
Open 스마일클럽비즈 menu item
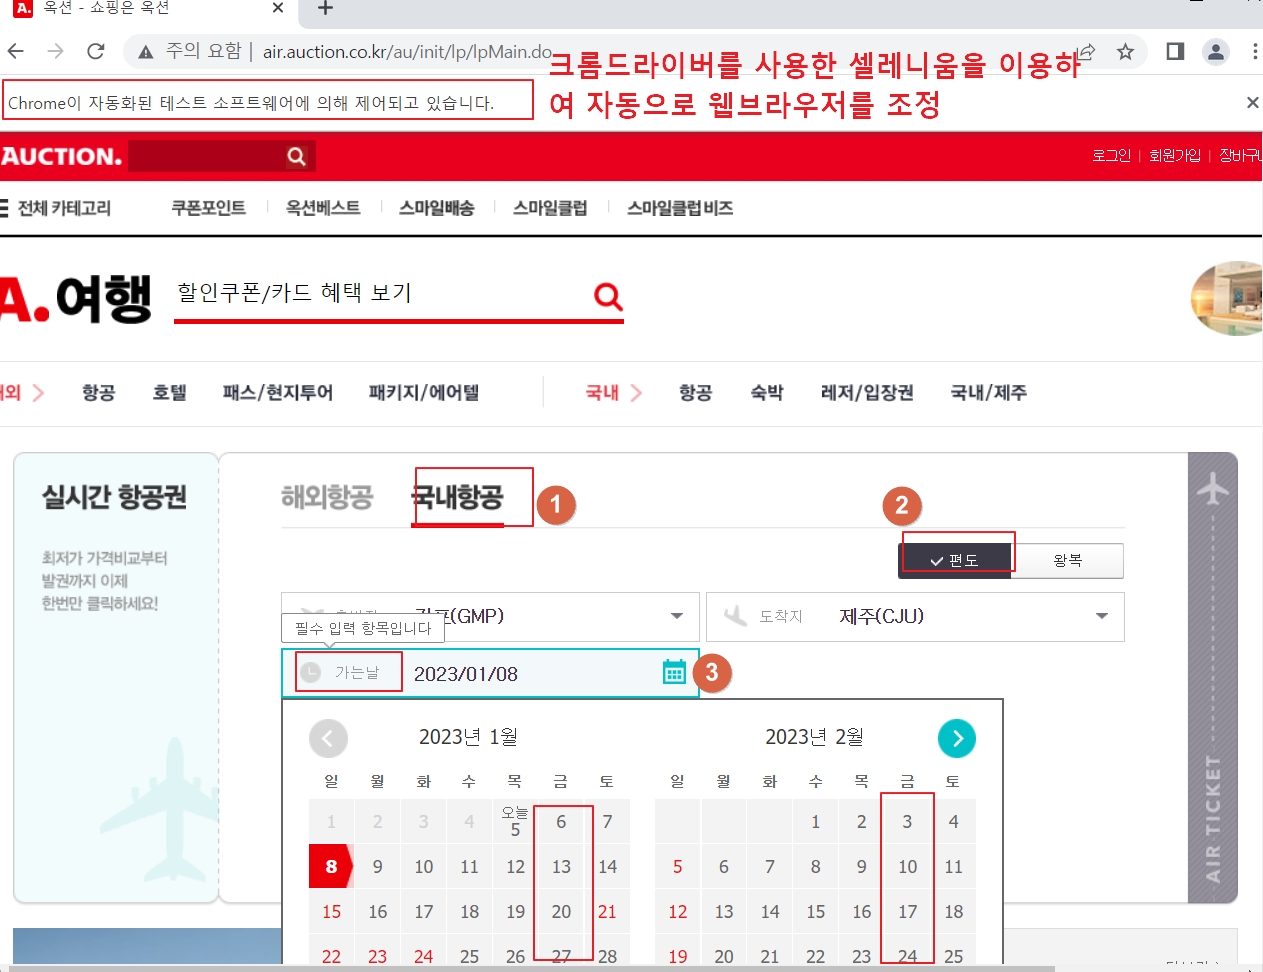pos(680,208)
